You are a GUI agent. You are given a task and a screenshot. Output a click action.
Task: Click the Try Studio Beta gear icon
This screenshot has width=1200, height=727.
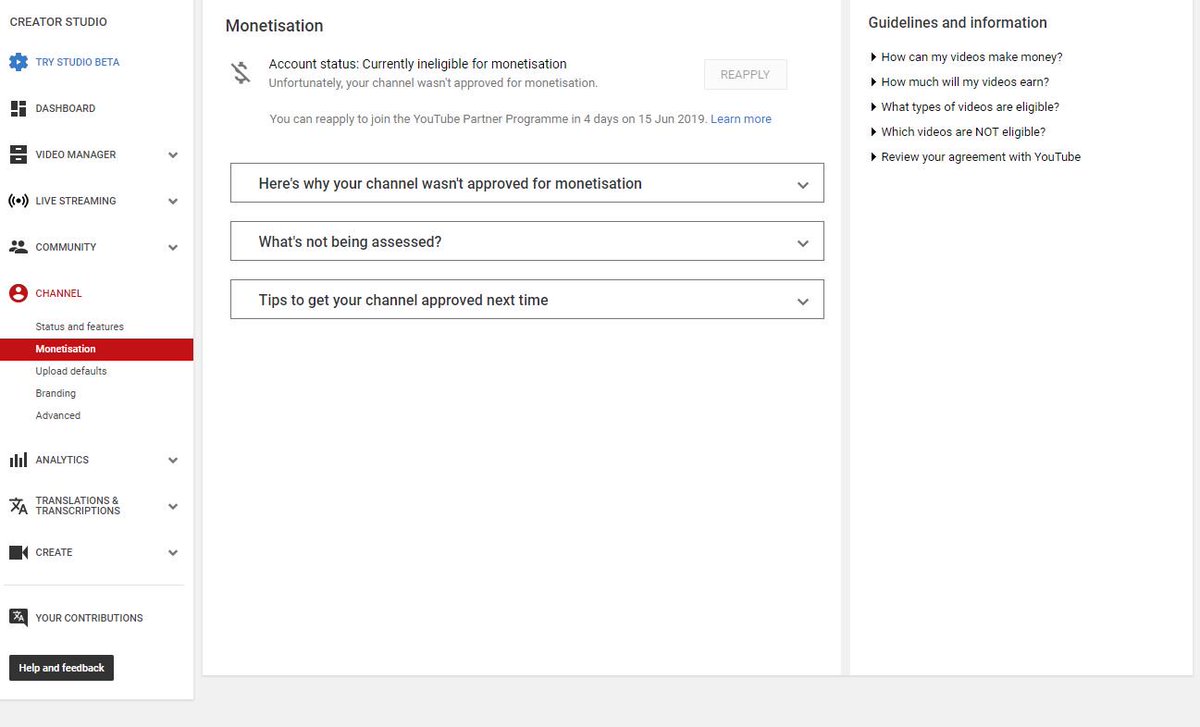tap(18, 62)
